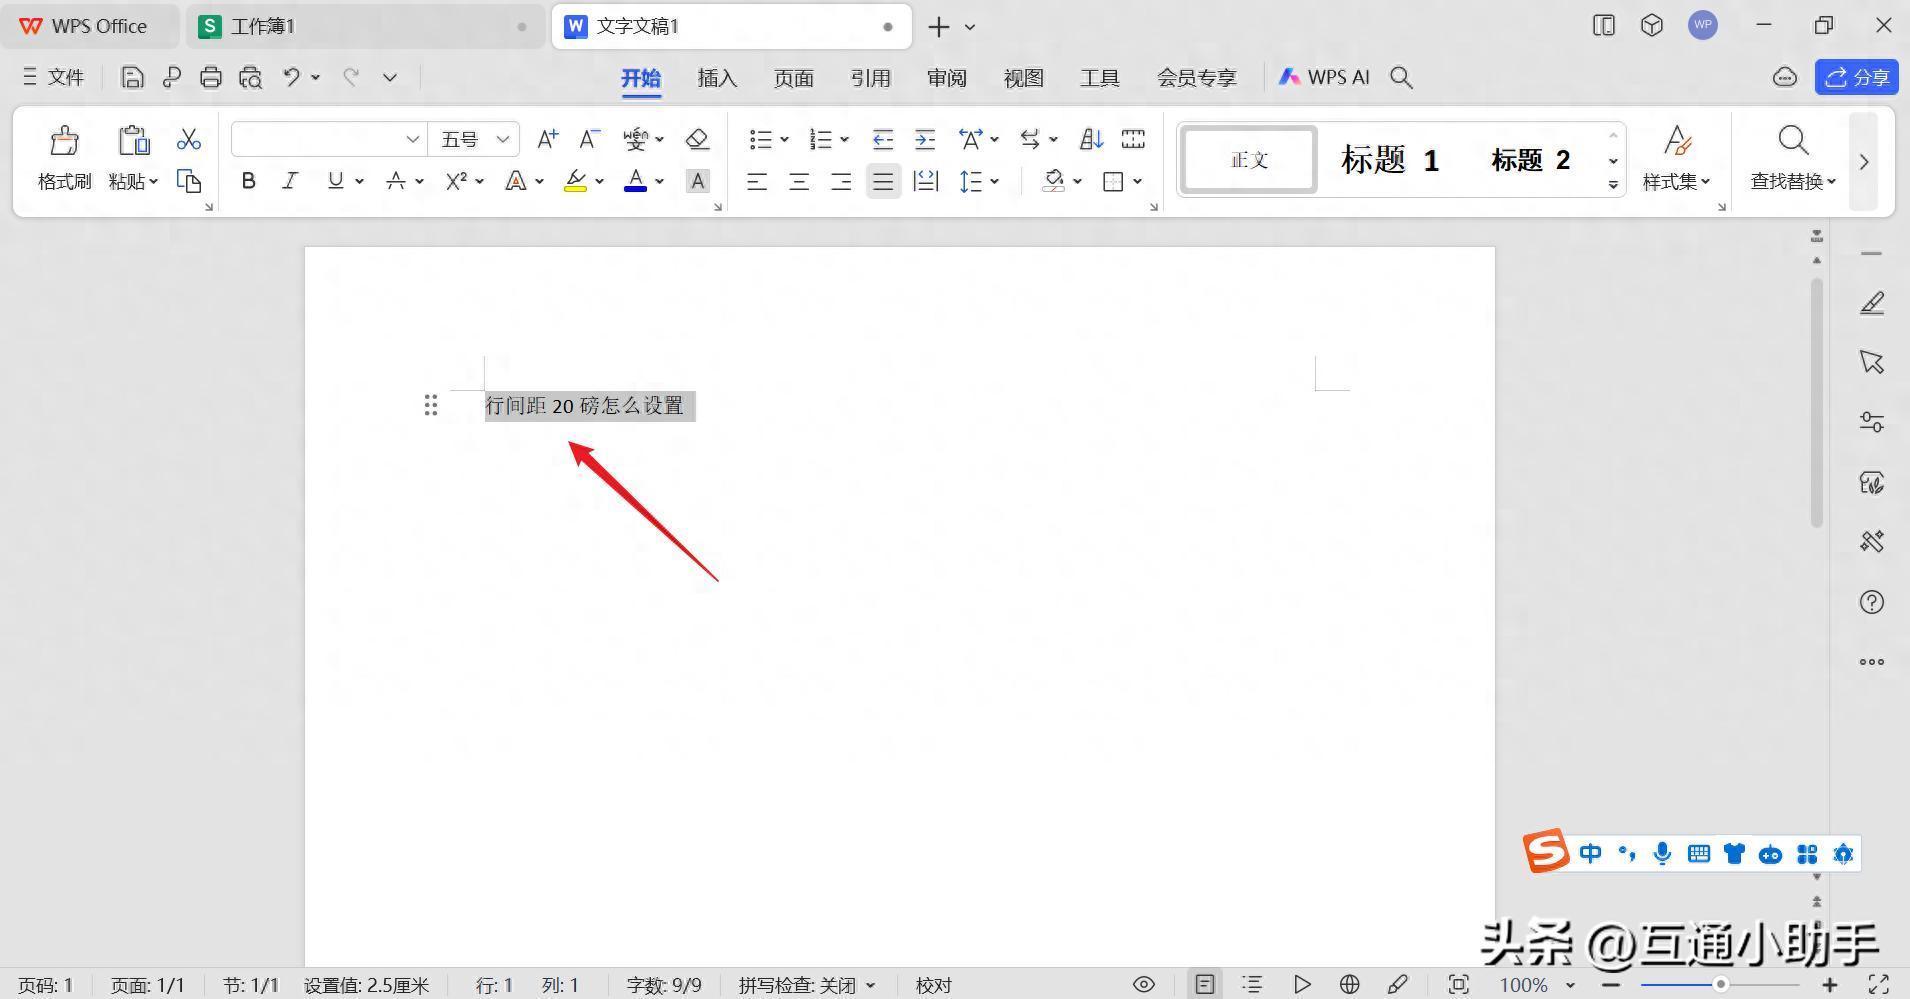Click the clear formatting eraser icon
This screenshot has height=999, width=1910.
tap(697, 139)
